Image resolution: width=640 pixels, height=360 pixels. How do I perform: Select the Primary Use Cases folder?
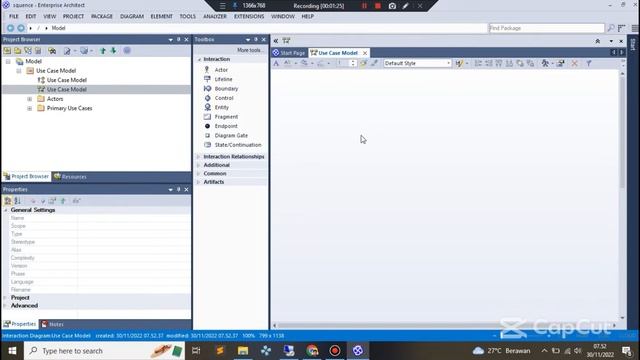[x=69, y=108]
